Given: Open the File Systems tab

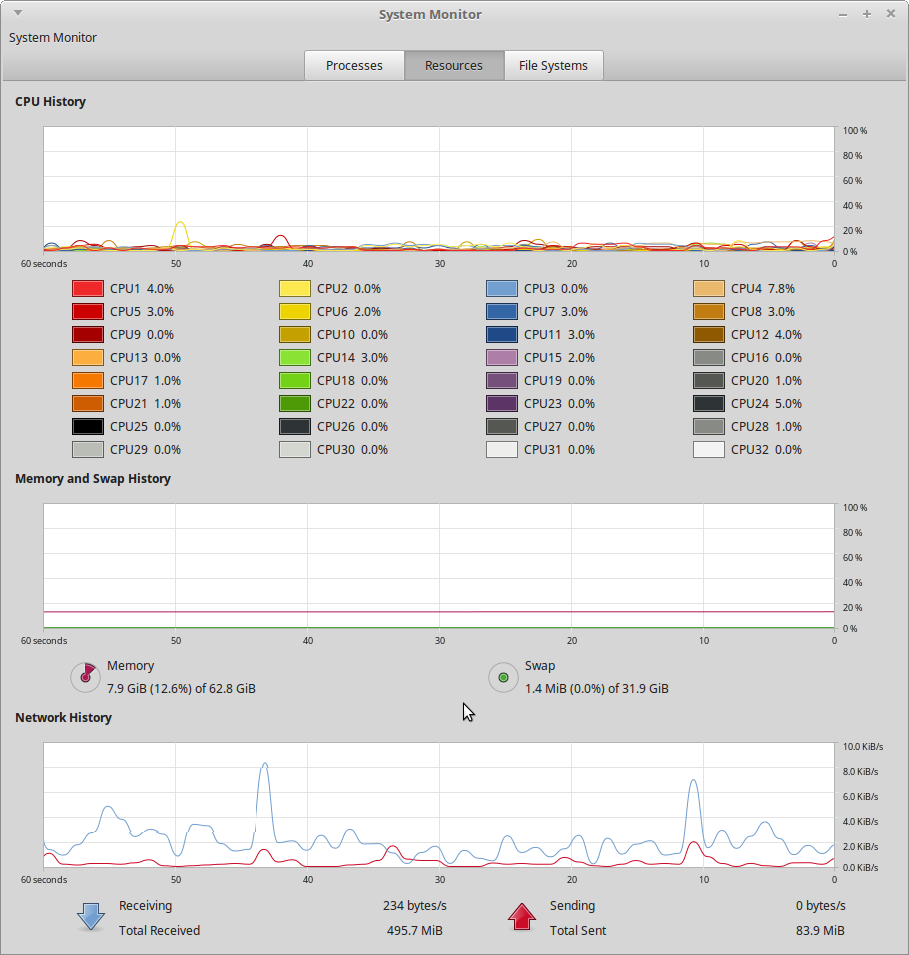Looking at the screenshot, I should pyautogui.click(x=553, y=65).
